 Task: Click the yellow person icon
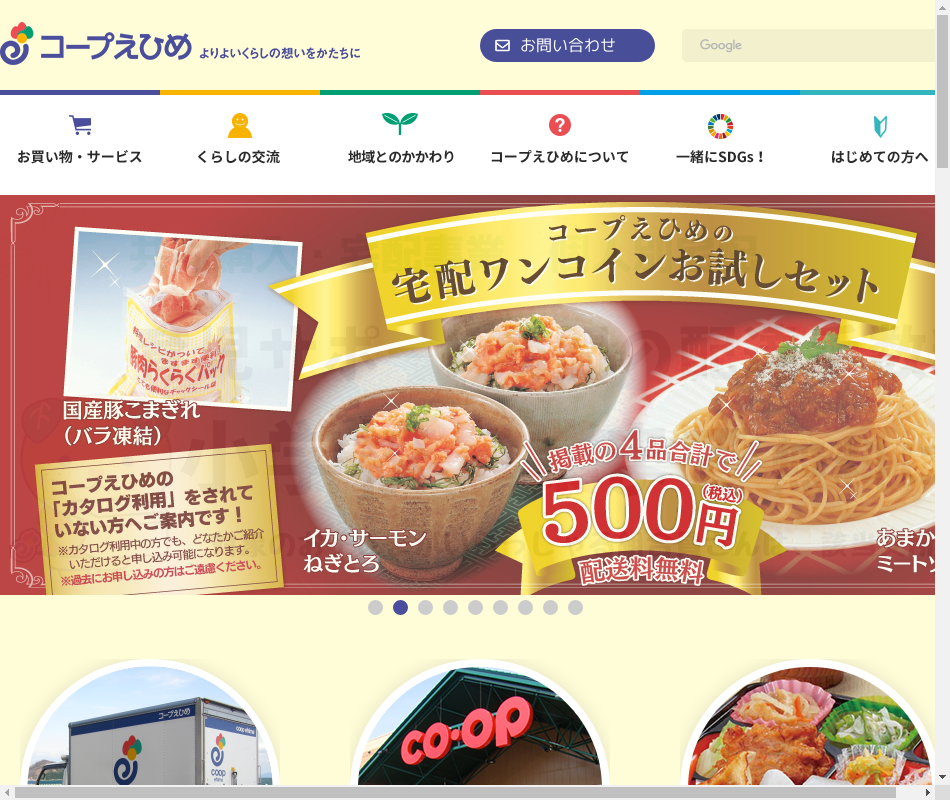240,125
